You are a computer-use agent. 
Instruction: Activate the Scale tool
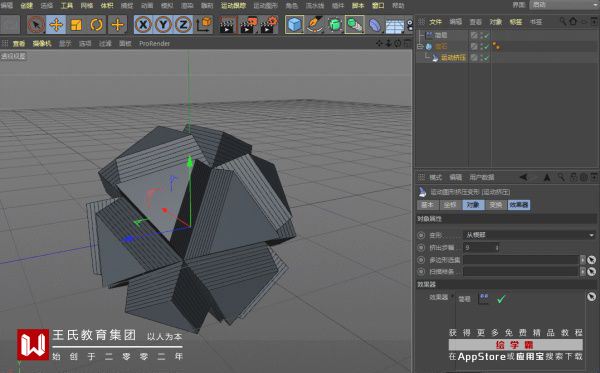click(76, 25)
